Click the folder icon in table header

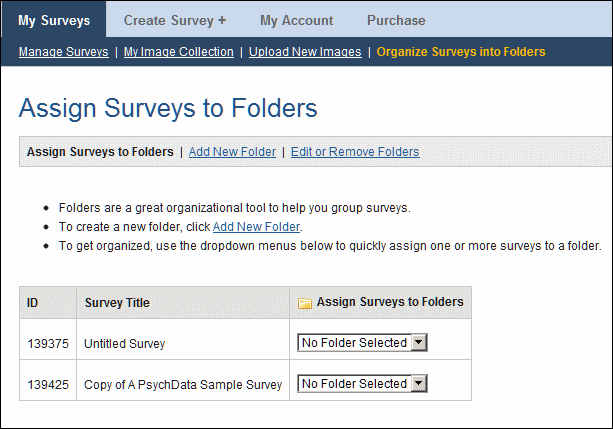click(x=305, y=303)
